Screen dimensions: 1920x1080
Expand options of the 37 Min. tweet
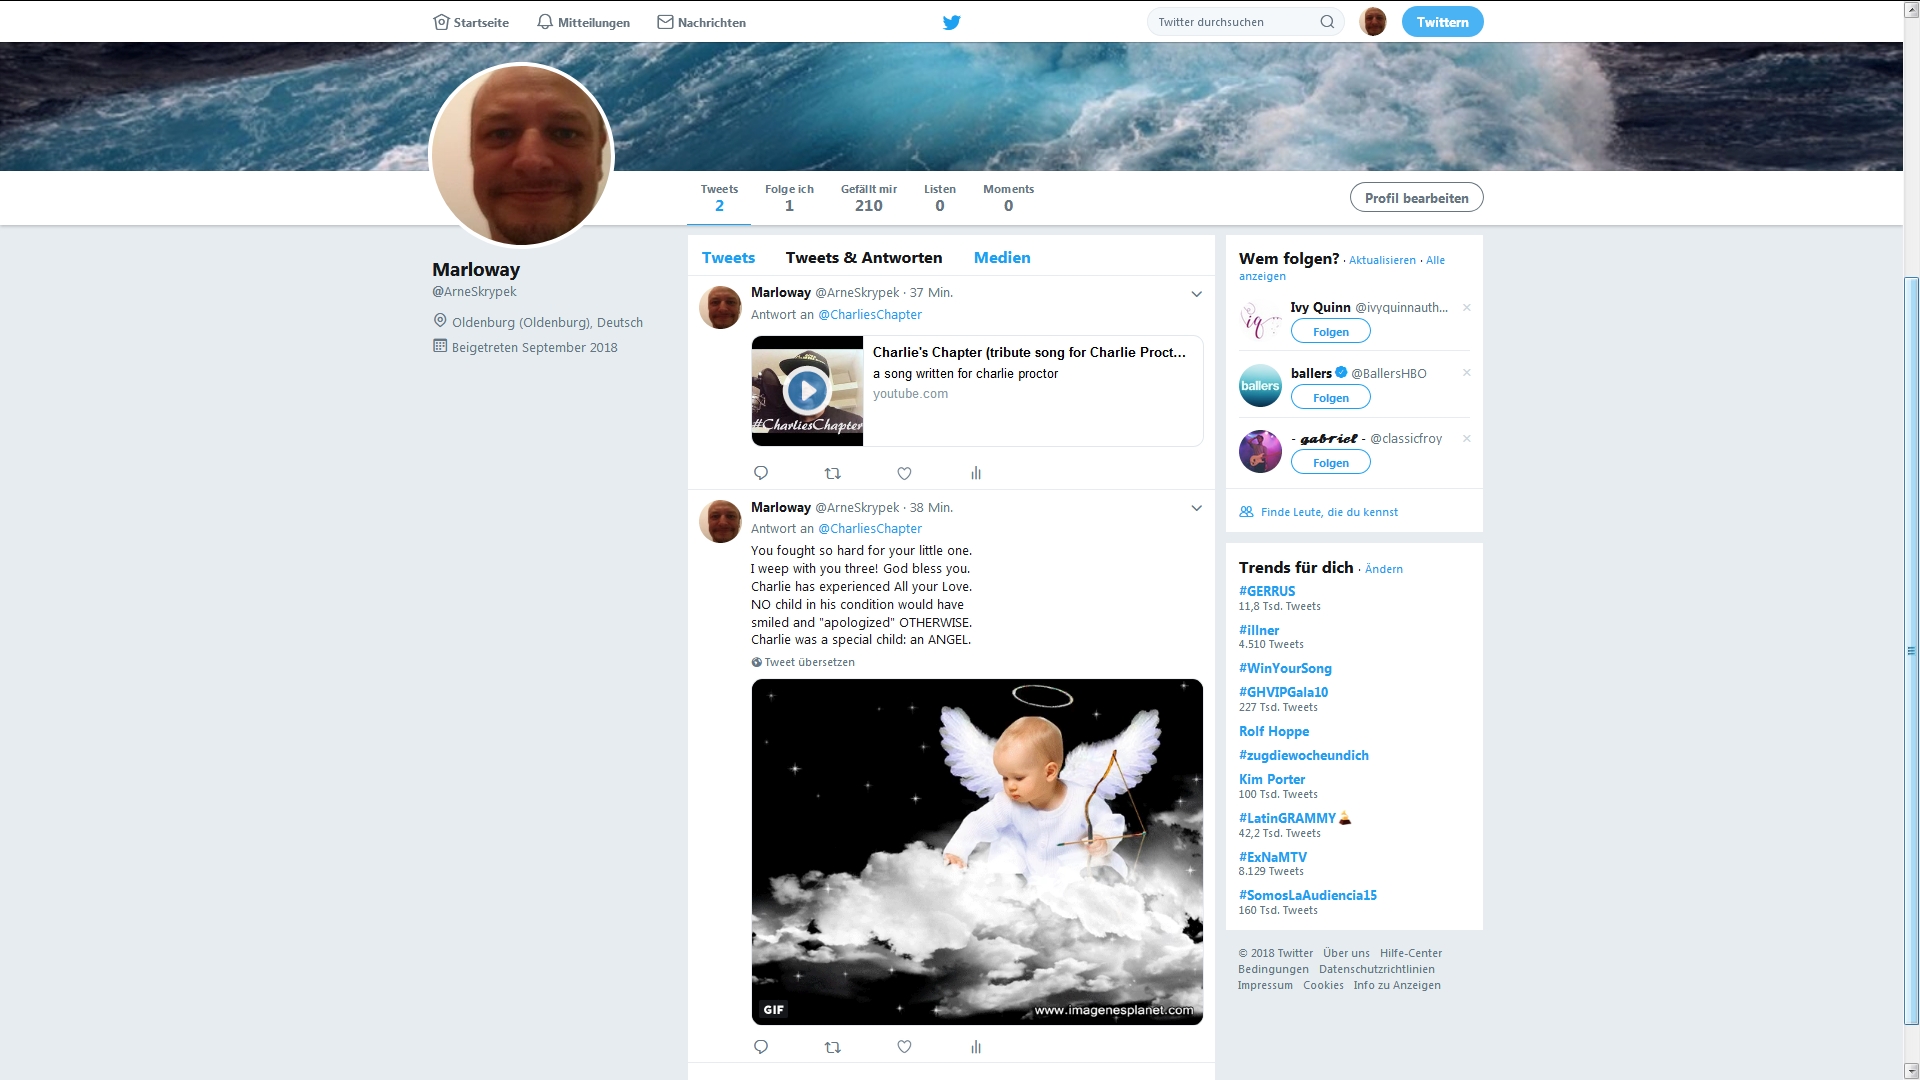tap(1196, 294)
